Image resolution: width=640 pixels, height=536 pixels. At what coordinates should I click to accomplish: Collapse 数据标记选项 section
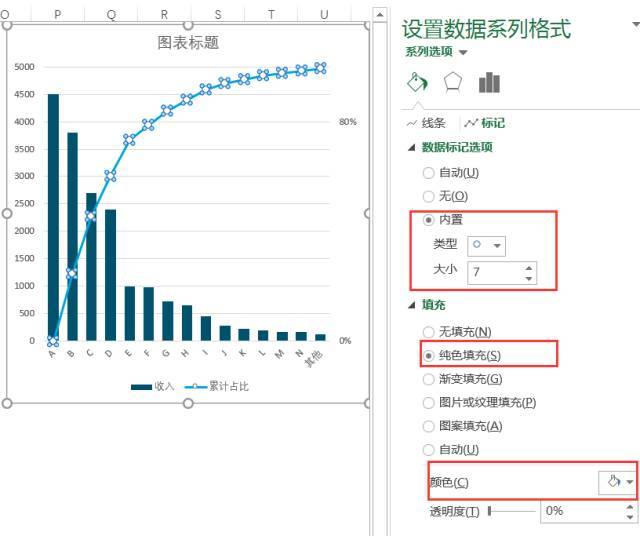[x=412, y=147]
